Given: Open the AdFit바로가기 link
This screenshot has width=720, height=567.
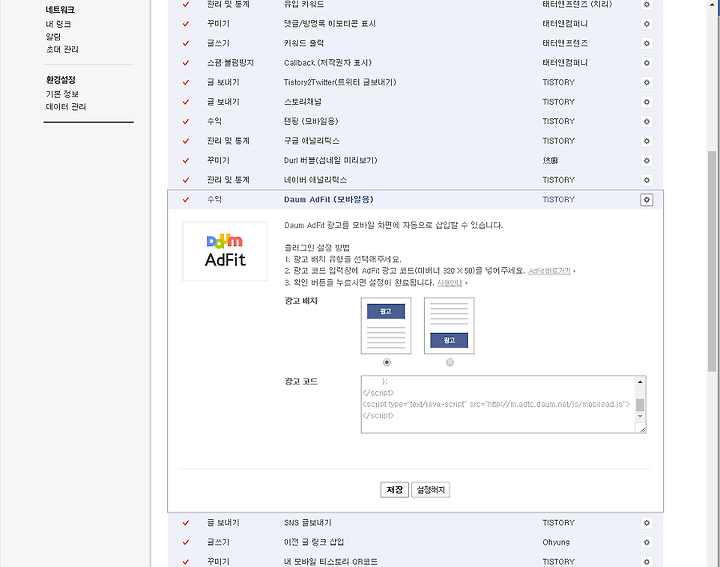Looking at the screenshot, I should (549, 271).
